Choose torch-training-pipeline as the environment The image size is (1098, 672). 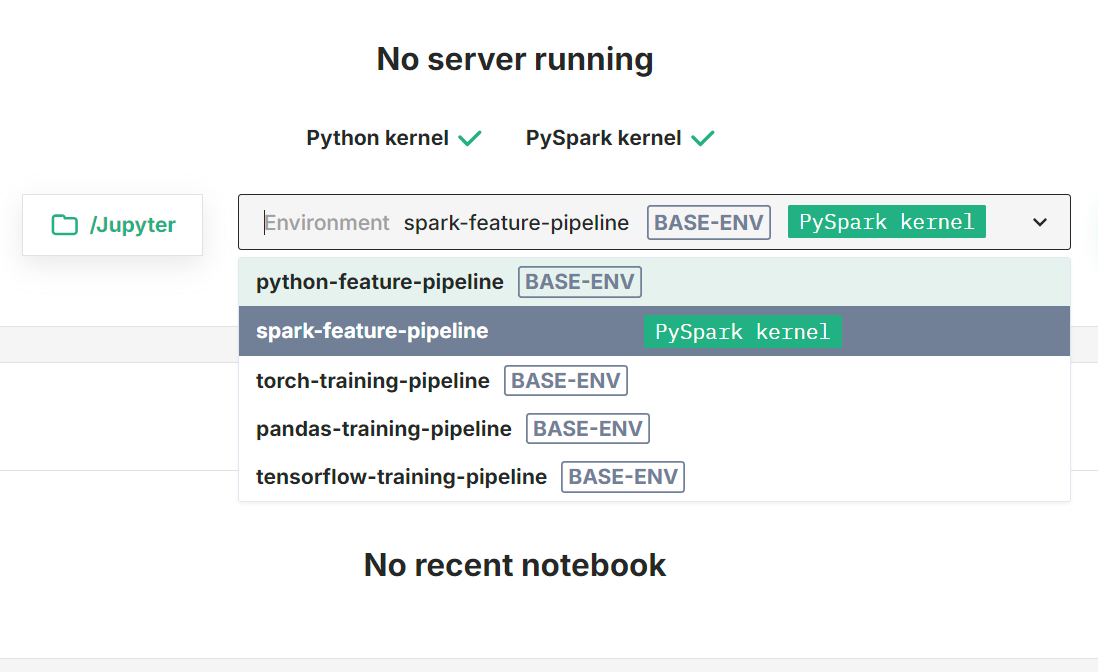tap(372, 380)
